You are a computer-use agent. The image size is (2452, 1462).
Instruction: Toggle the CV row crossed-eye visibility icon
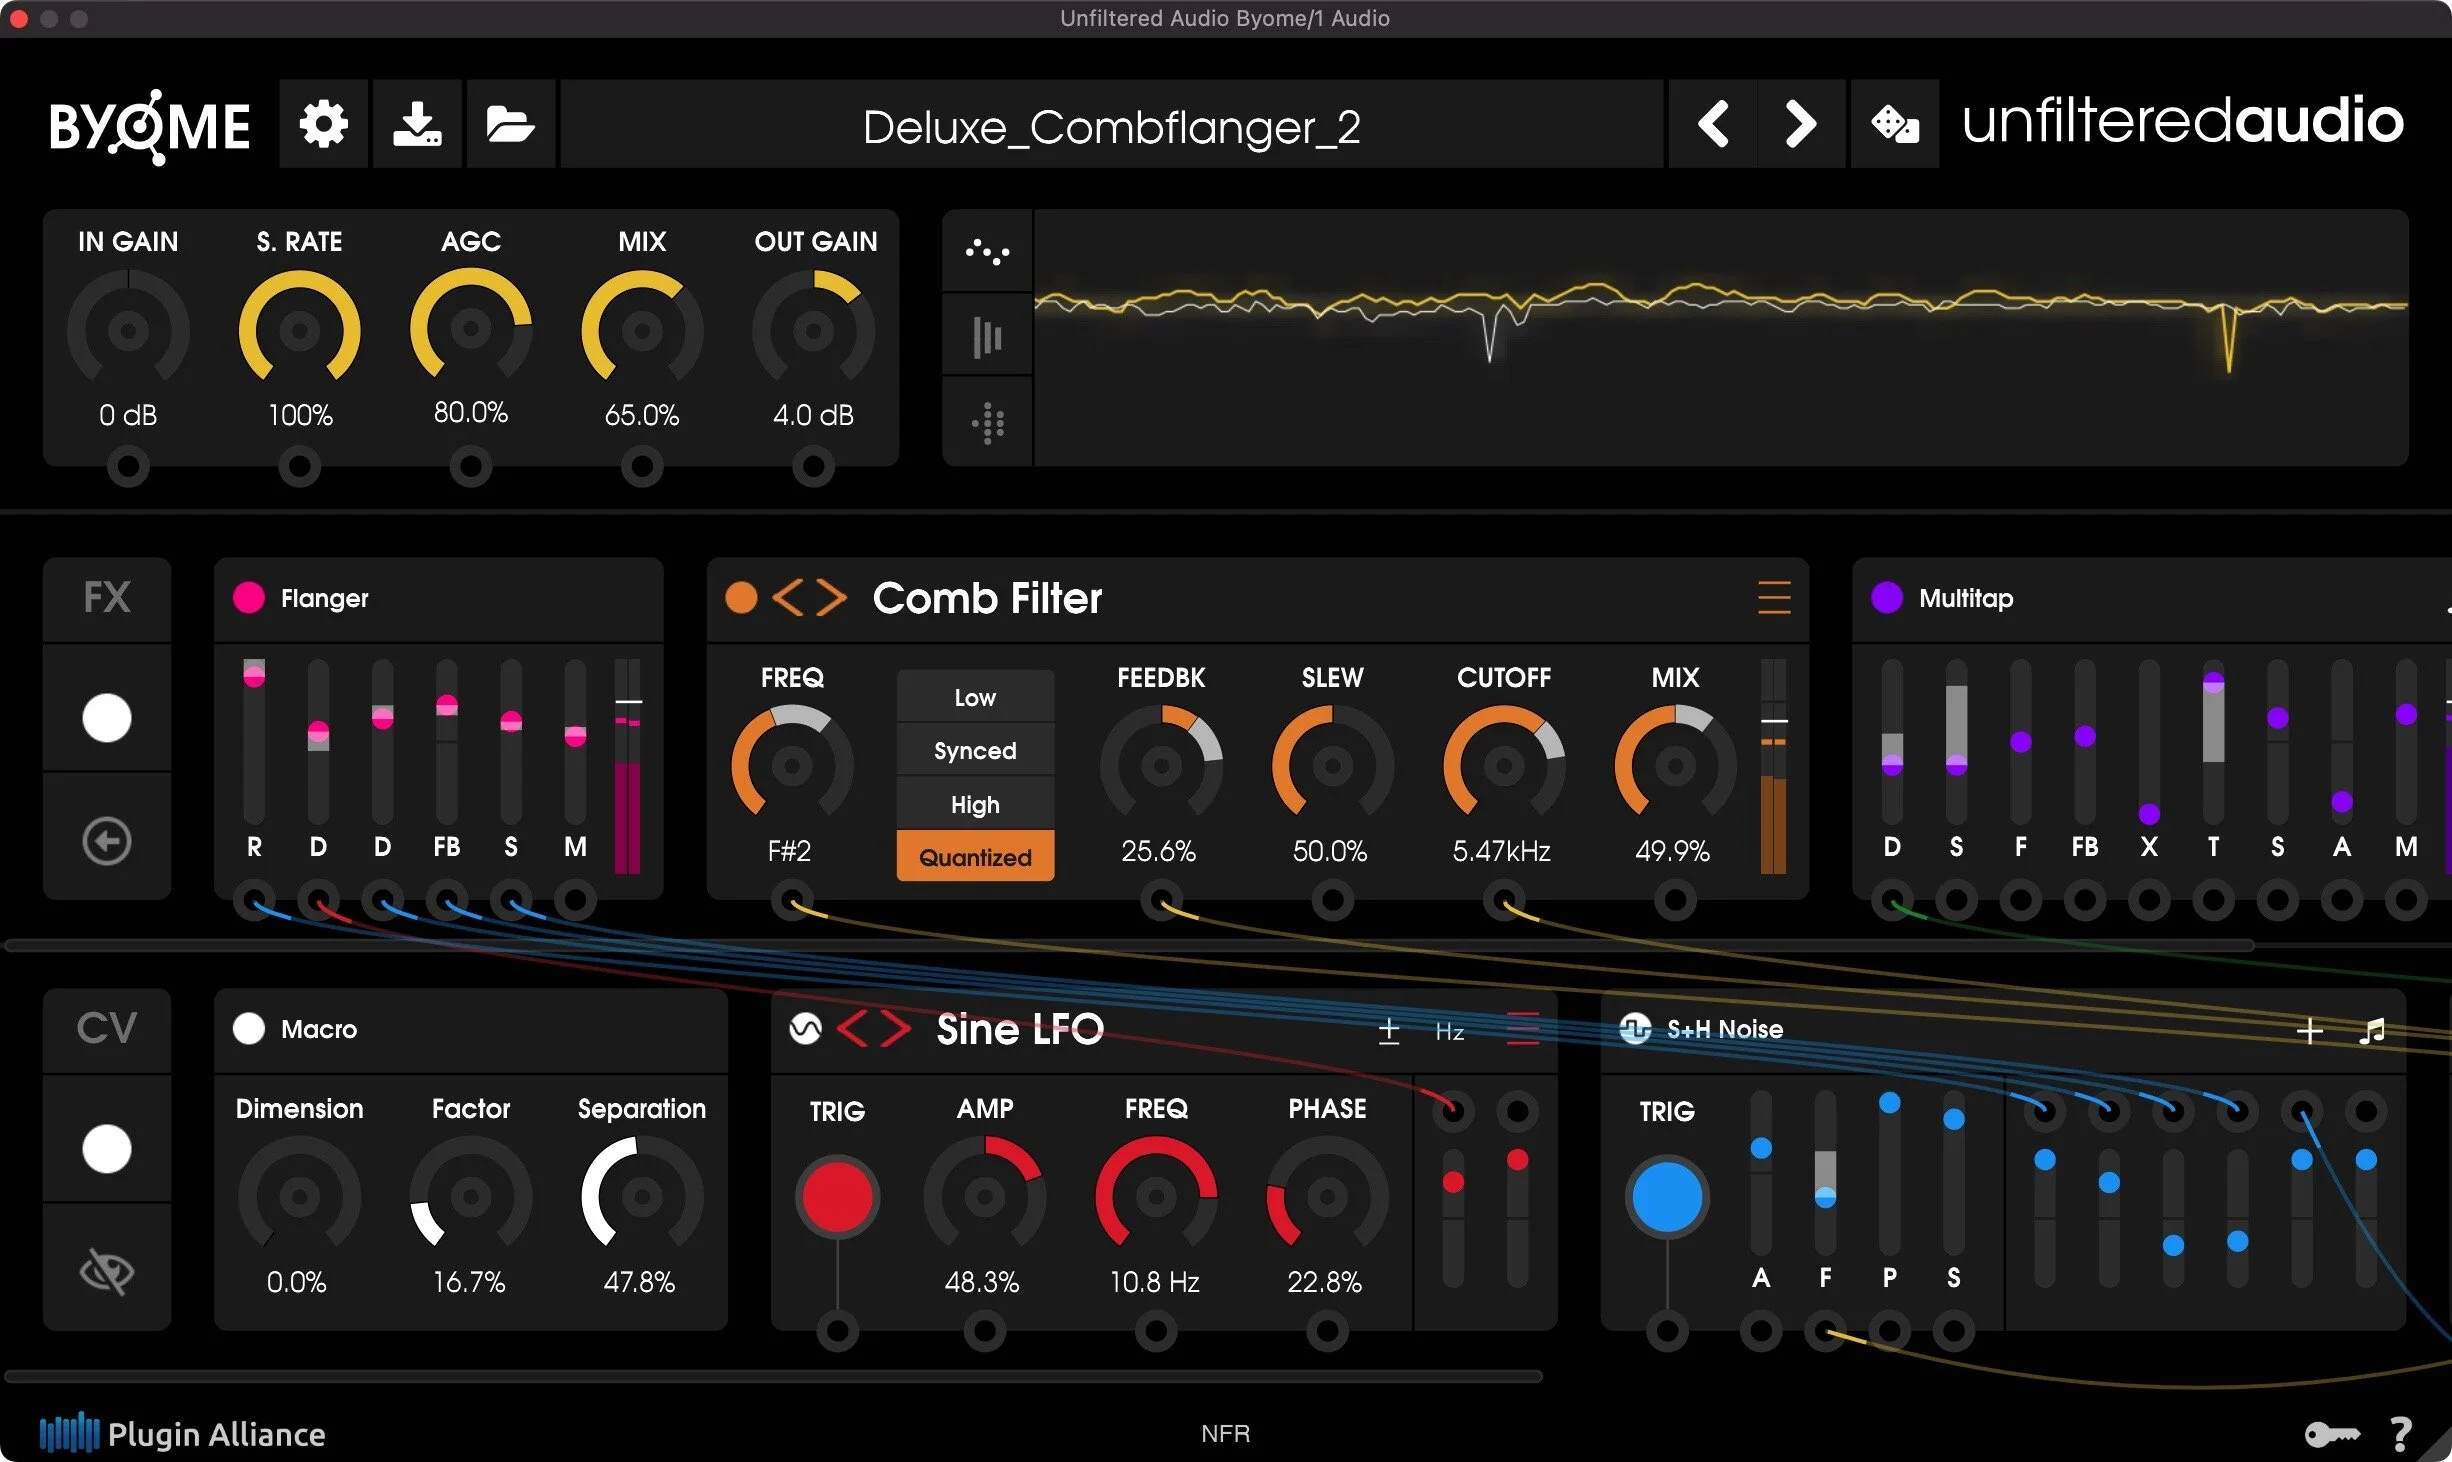point(107,1270)
